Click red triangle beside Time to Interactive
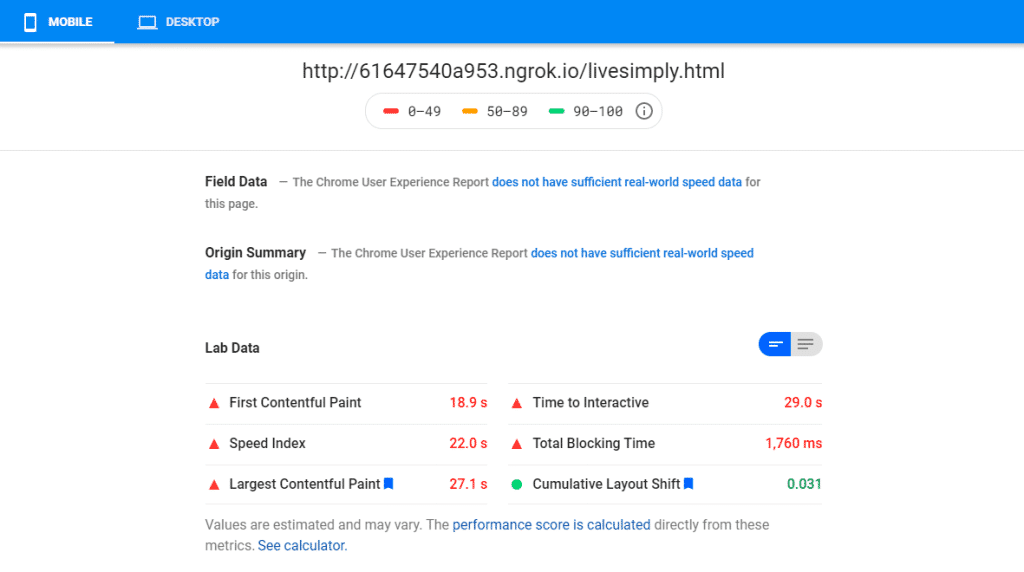The height and width of the screenshot is (572, 1024). tap(517, 403)
